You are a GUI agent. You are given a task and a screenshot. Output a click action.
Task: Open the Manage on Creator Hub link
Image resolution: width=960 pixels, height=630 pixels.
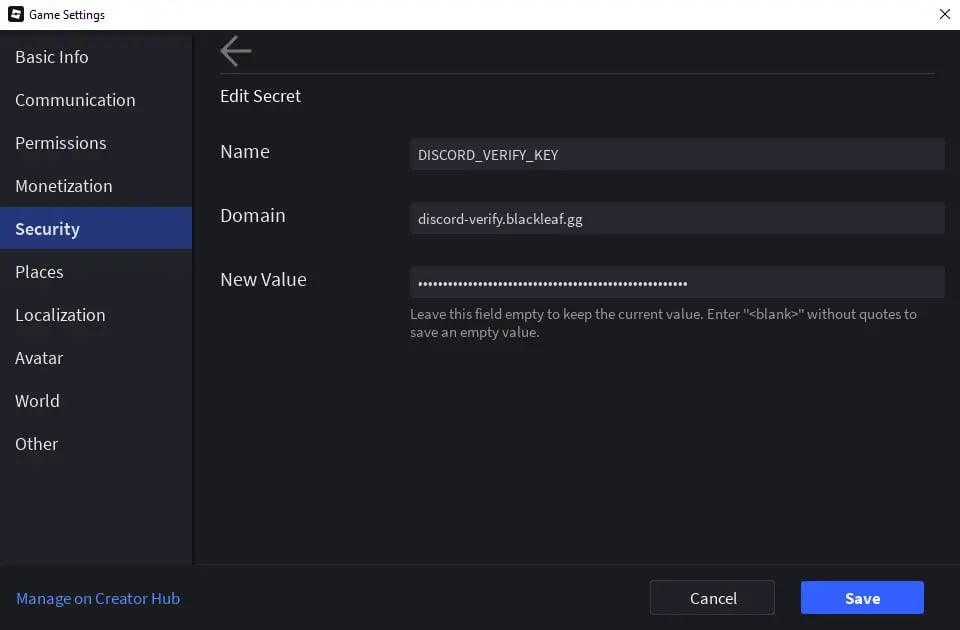98,599
